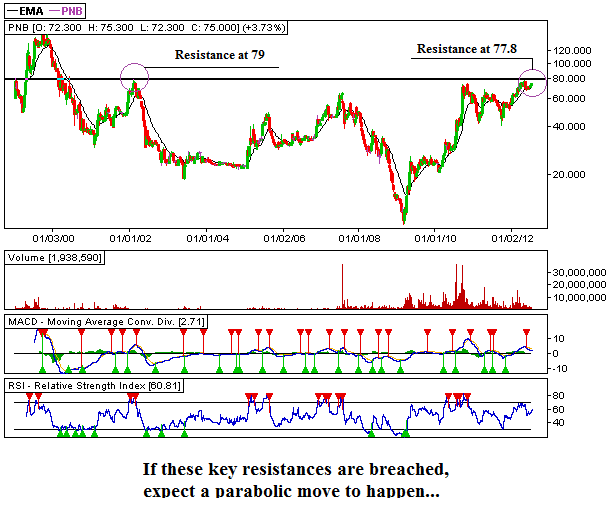Select the PNB open-high-low-close header text
611x511 pixels.
pos(147,28)
